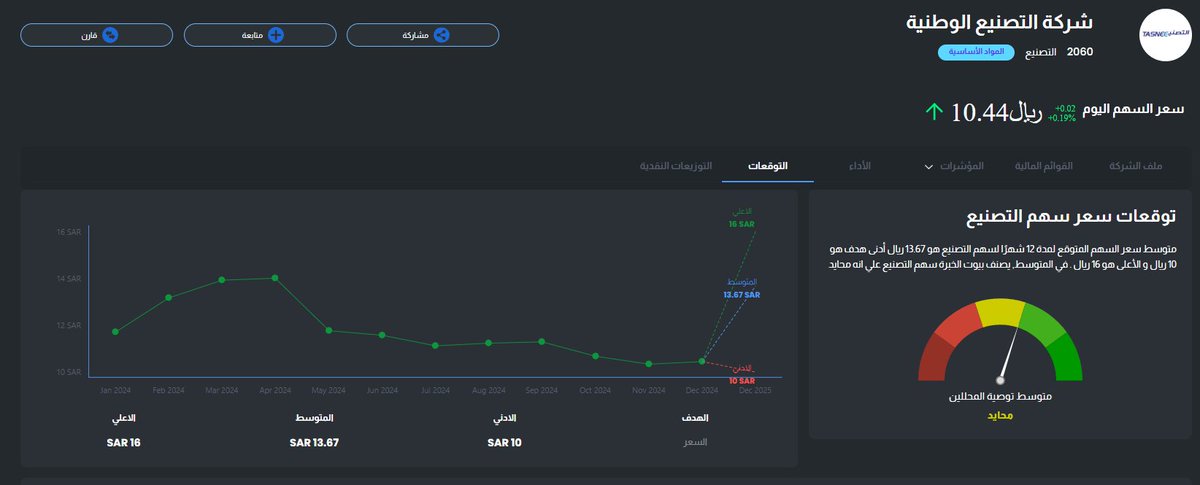Viewport: 1200px width, 485px height.
Task: Click the Jan 2024 chart data point
Action: [116, 331]
